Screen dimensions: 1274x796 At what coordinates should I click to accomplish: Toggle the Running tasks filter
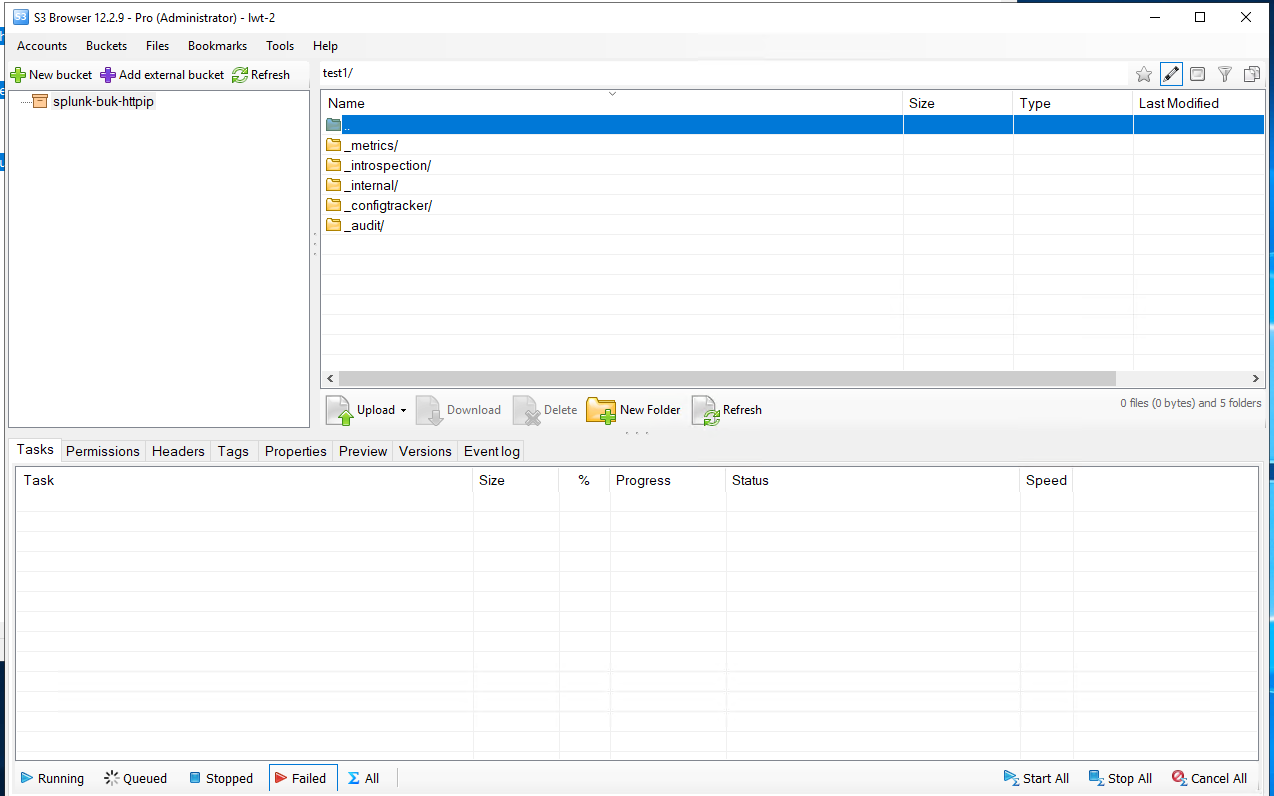(x=53, y=778)
